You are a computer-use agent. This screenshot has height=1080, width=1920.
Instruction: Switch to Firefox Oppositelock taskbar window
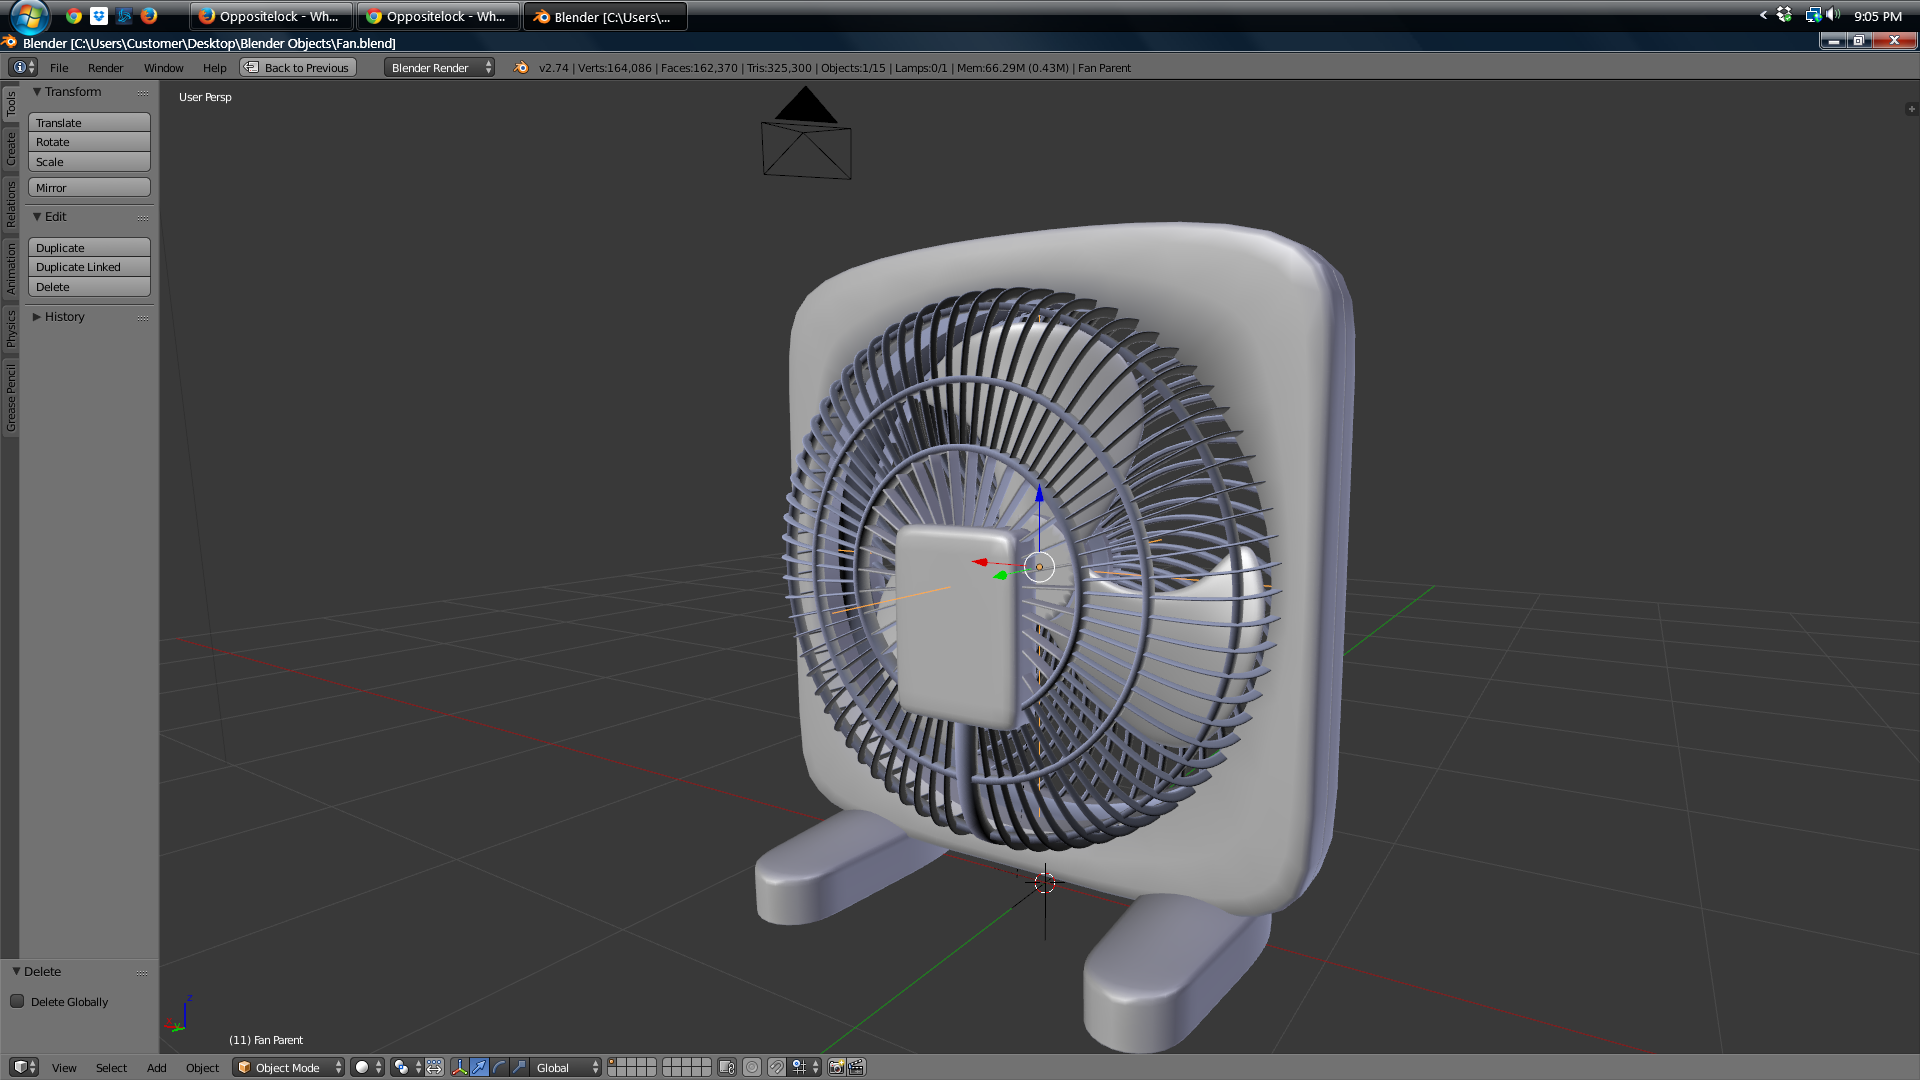[270, 16]
